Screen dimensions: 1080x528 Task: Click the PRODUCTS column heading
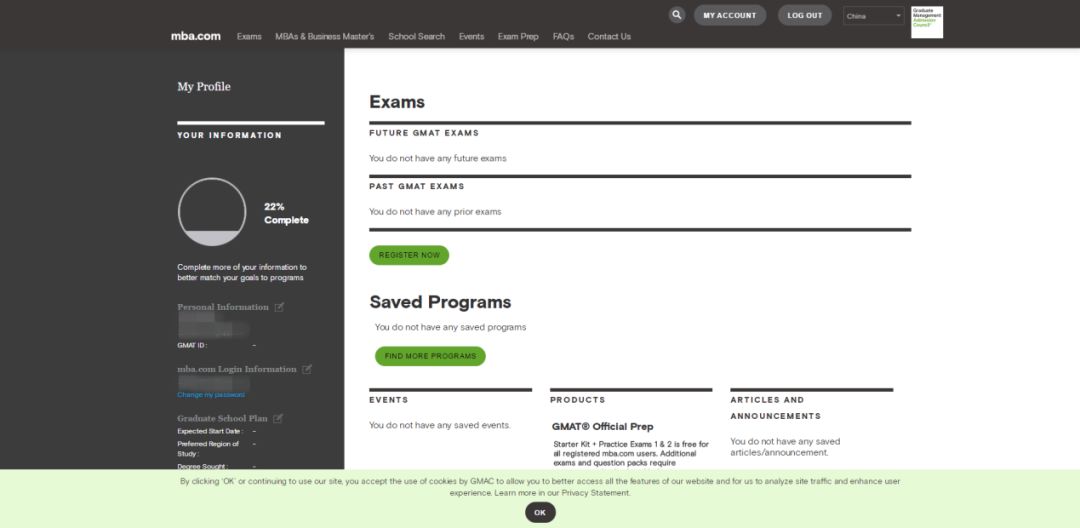coord(577,400)
